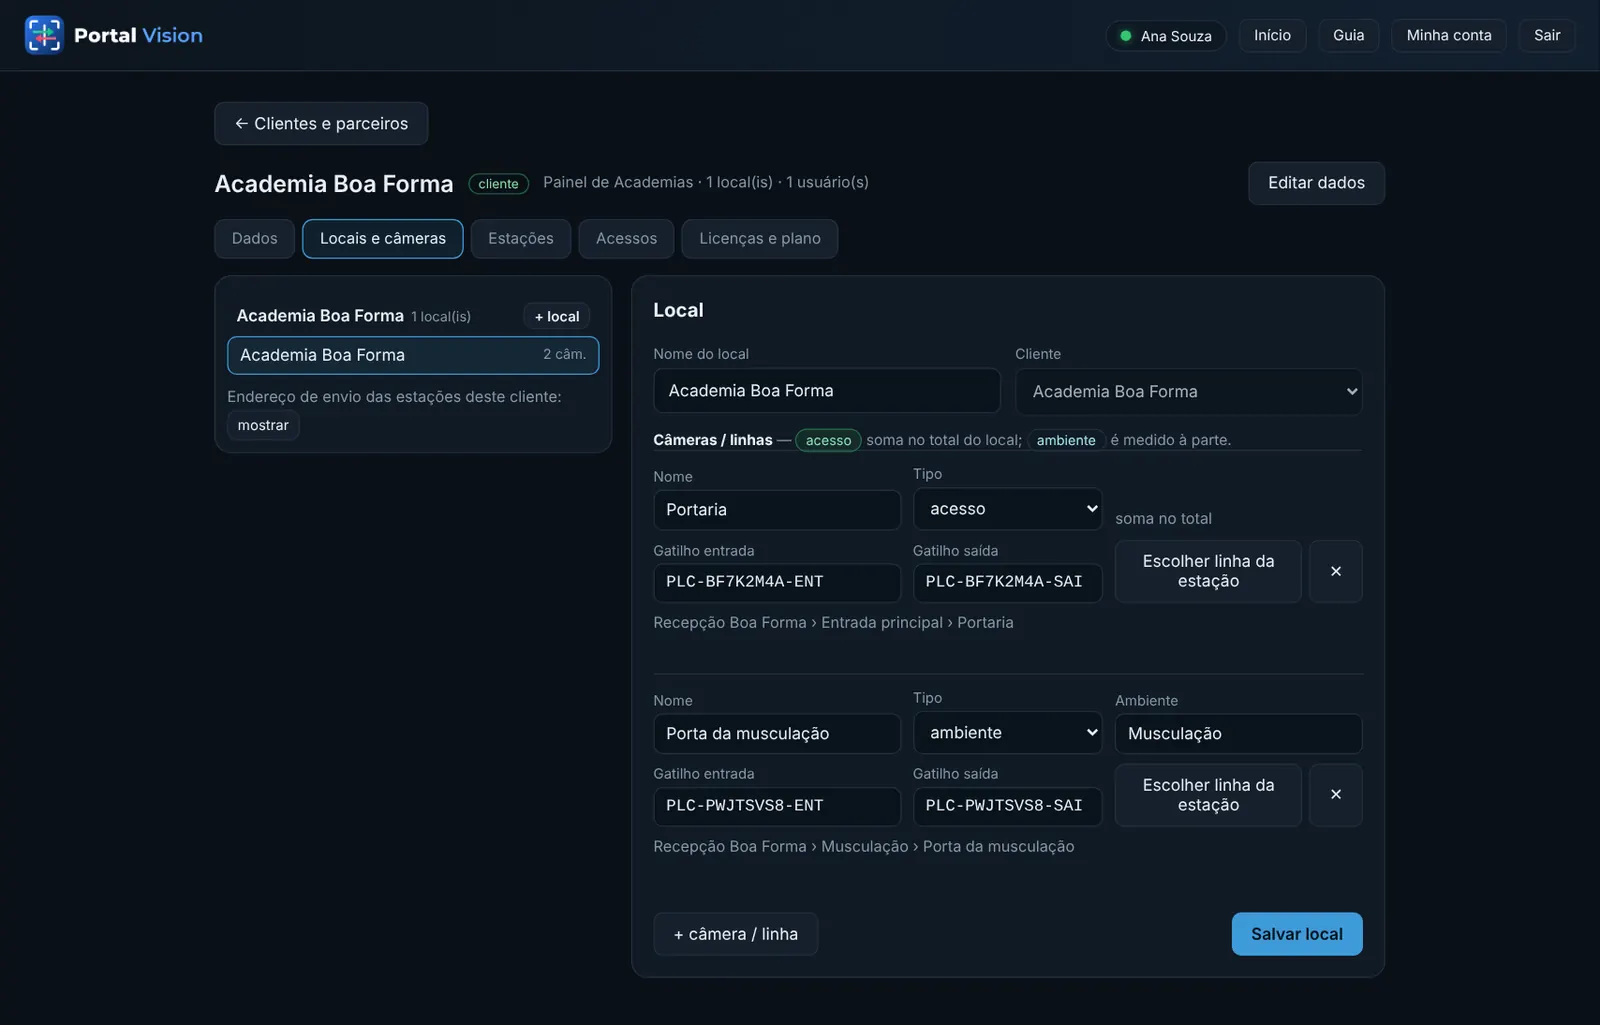Screen dimensions: 1600x1025
Task: Click the green 'acesso' legend badge
Action: [828, 440]
